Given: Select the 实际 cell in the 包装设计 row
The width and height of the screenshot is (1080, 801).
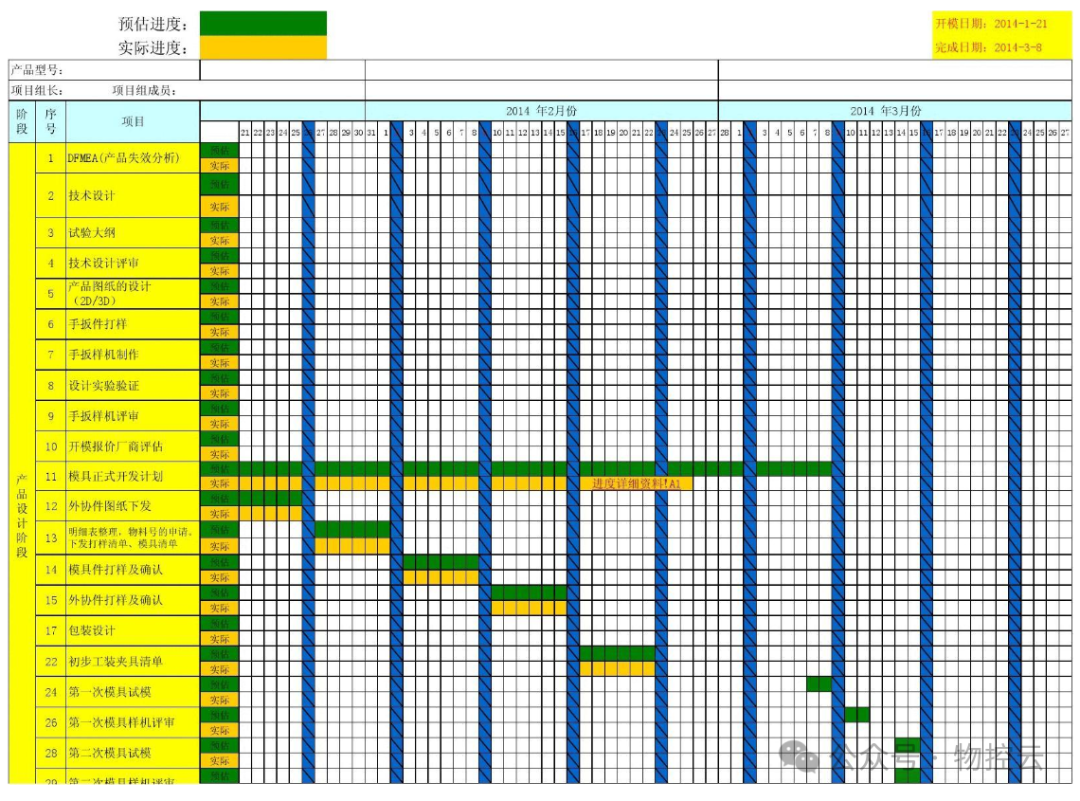Looking at the screenshot, I should (x=220, y=638).
